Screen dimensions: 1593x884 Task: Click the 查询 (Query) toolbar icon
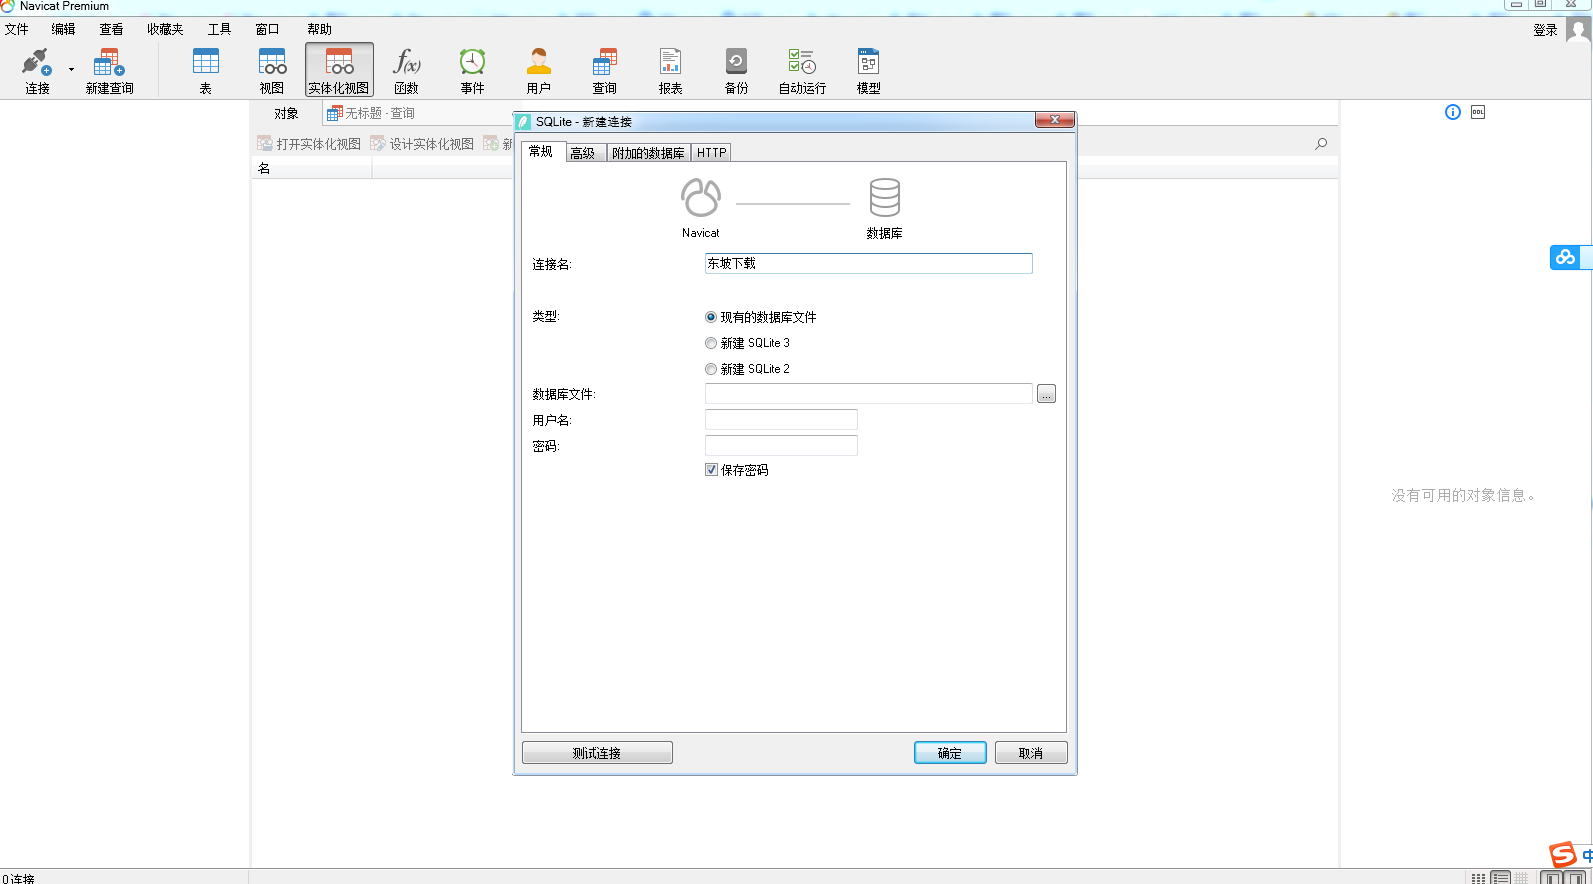point(605,71)
